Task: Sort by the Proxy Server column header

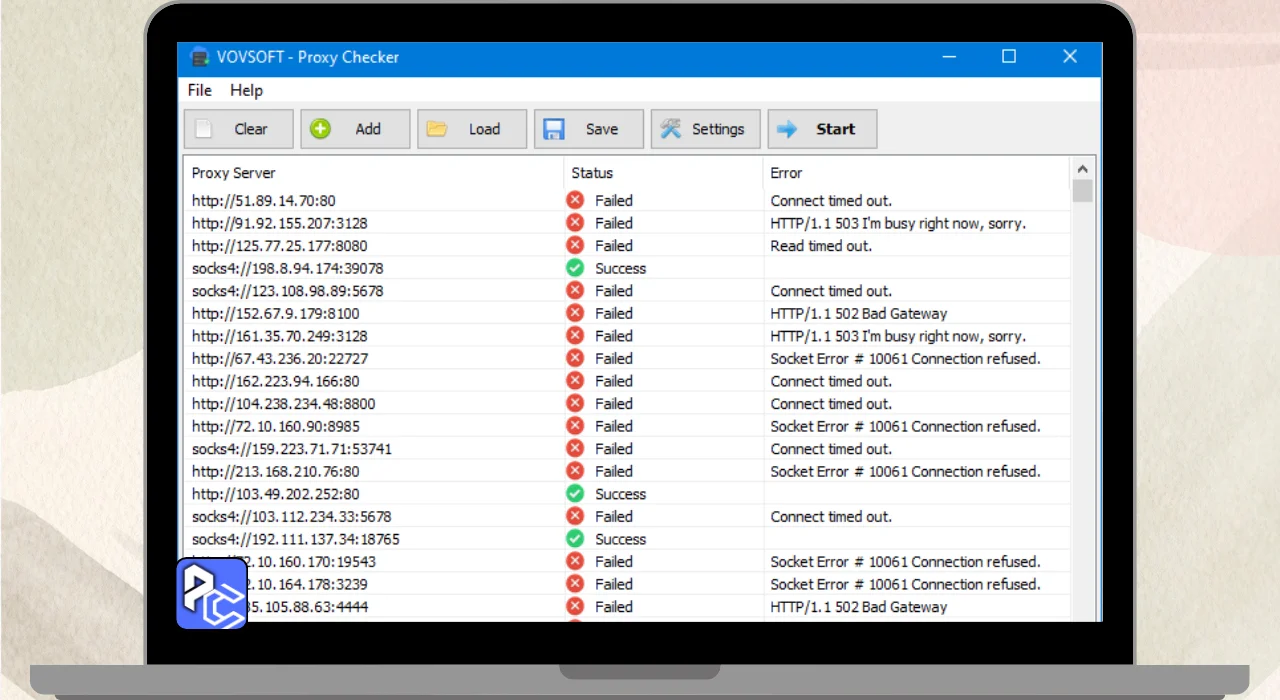Action: click(x=234, y=173)
